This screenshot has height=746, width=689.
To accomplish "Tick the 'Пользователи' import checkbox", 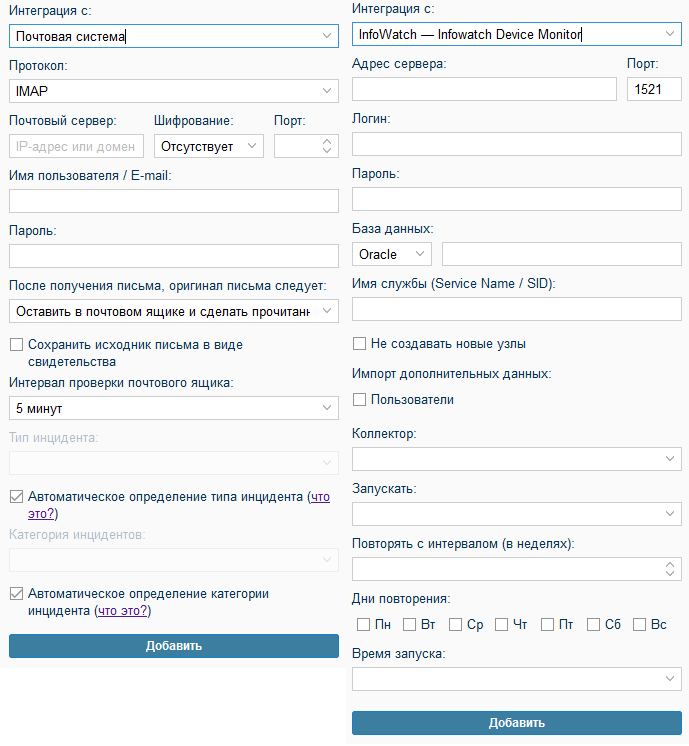I will (359, 400).
